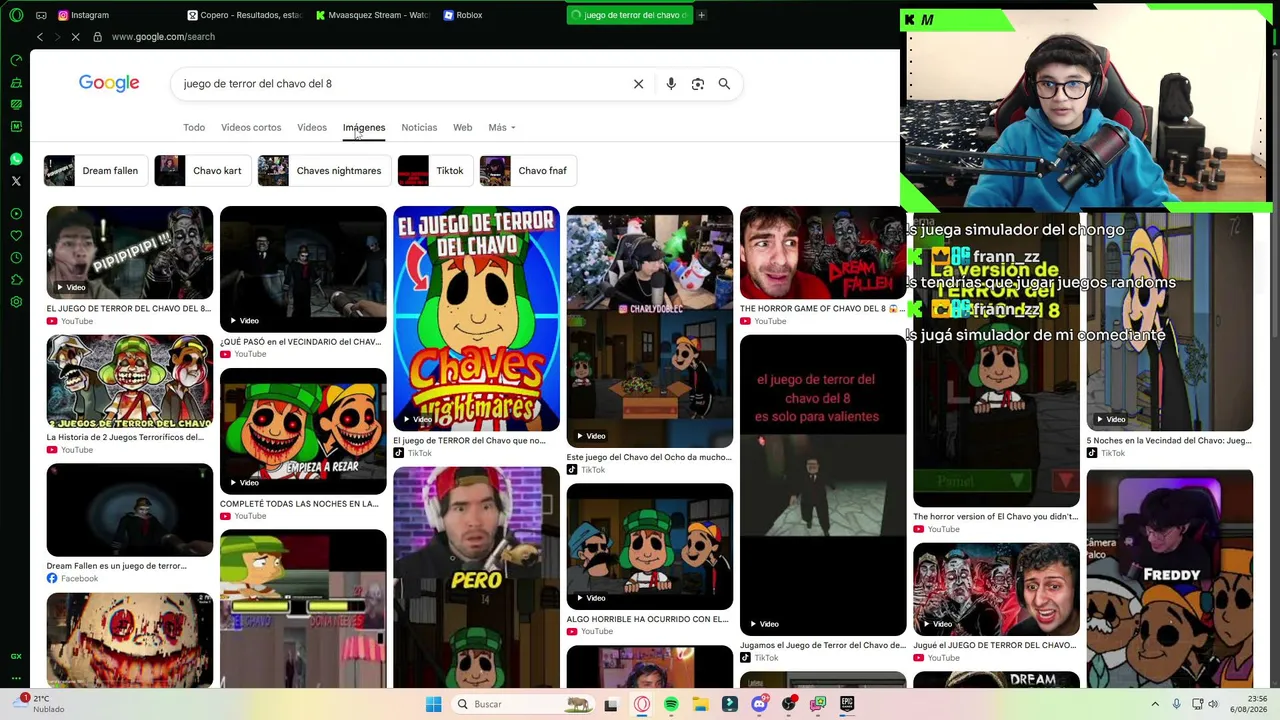Open 'La Historia de 2 Juegos Terroríficos' result
1280x720 pixels.
(x=125, y=437)
